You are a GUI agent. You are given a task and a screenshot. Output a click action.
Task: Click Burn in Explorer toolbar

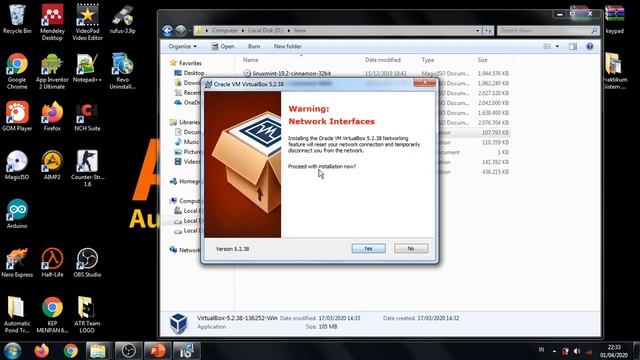point(254,47)
